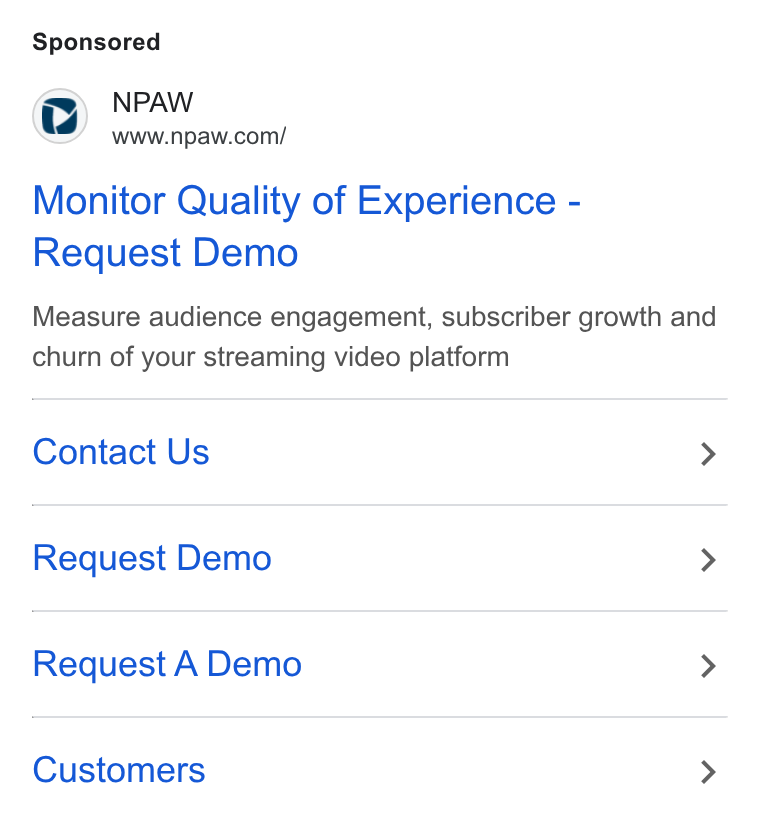The width and height of the screenshot is (760, 822).
Task: Click the chevron next to Customers
Action: tap(708, 772)
